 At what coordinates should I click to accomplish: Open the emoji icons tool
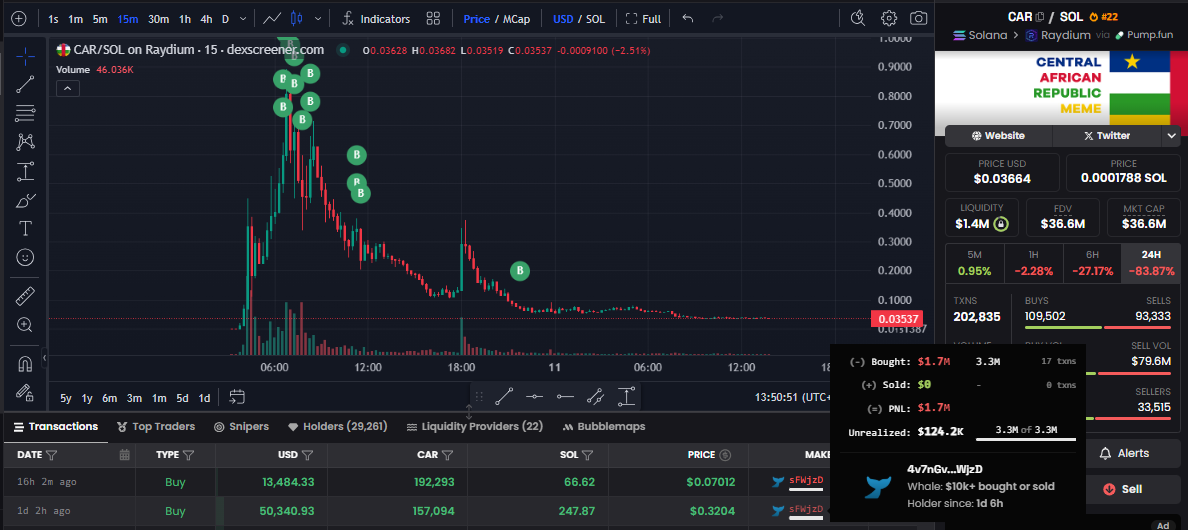tap(25, 257)
